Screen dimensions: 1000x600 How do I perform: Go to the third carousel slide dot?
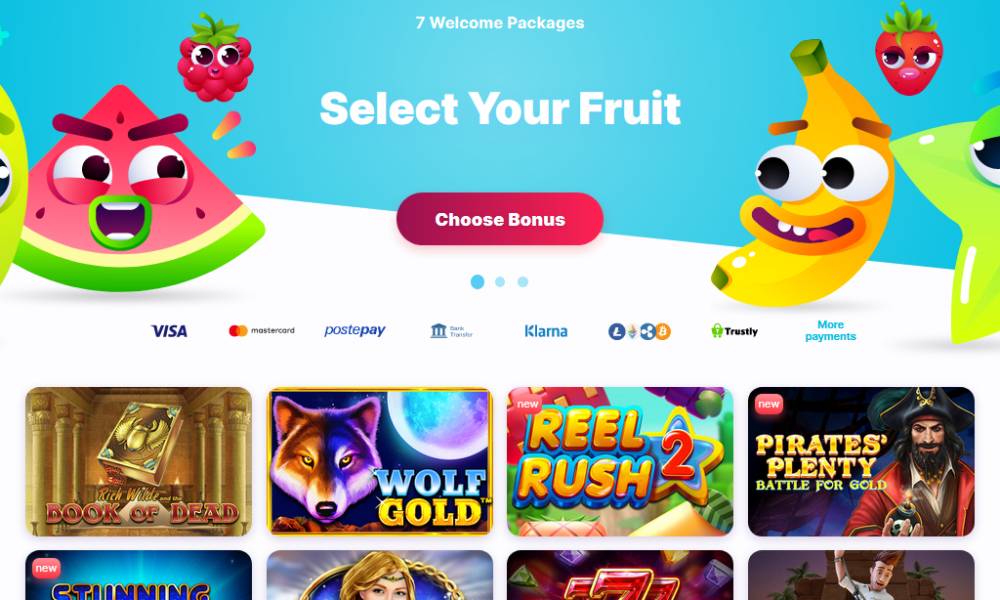pos(523,282)
